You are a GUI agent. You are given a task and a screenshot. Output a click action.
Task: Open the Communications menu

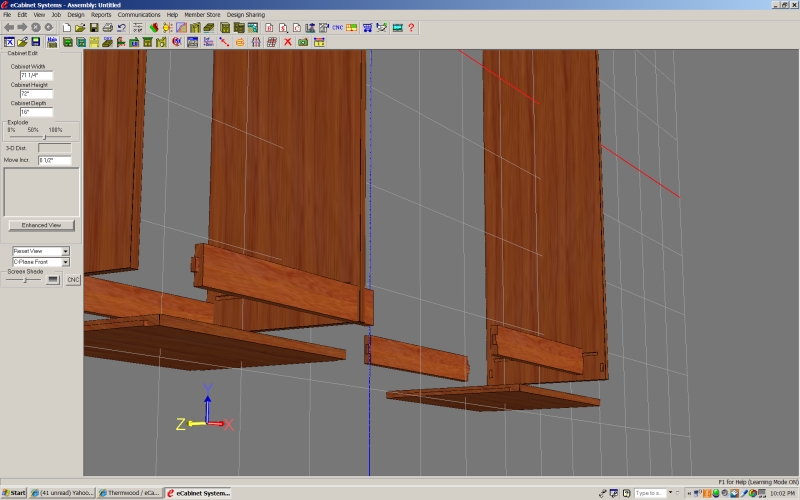pos(139,15)
